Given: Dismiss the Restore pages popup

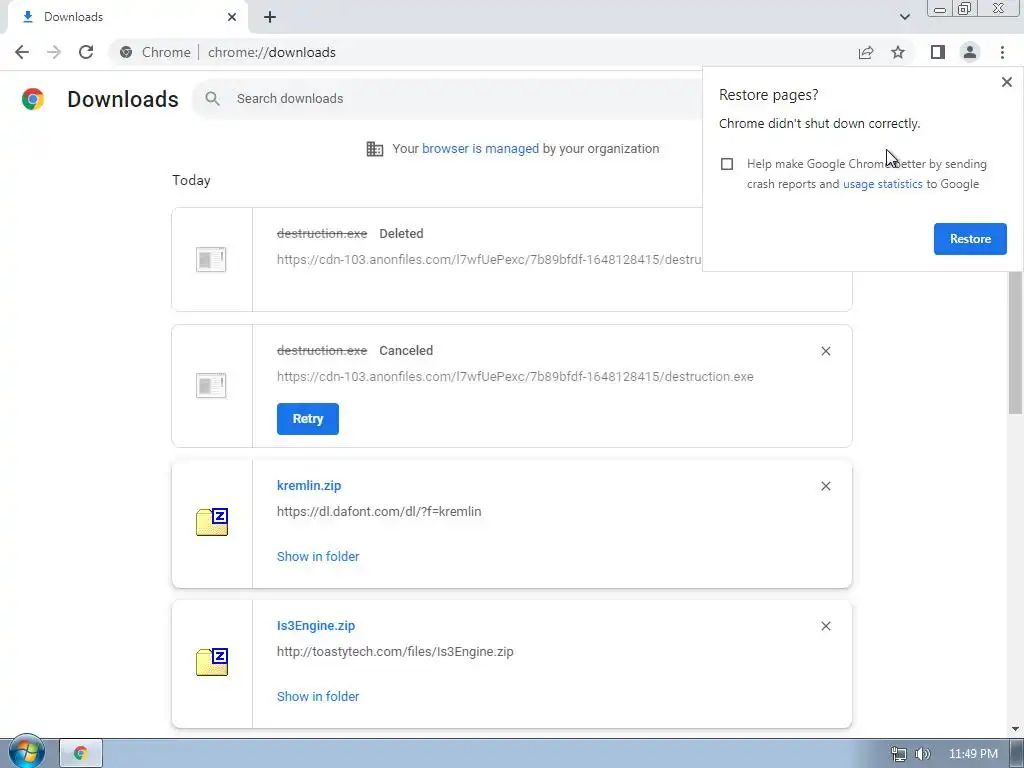Looking at the screenshot, I should point(1006,82).
